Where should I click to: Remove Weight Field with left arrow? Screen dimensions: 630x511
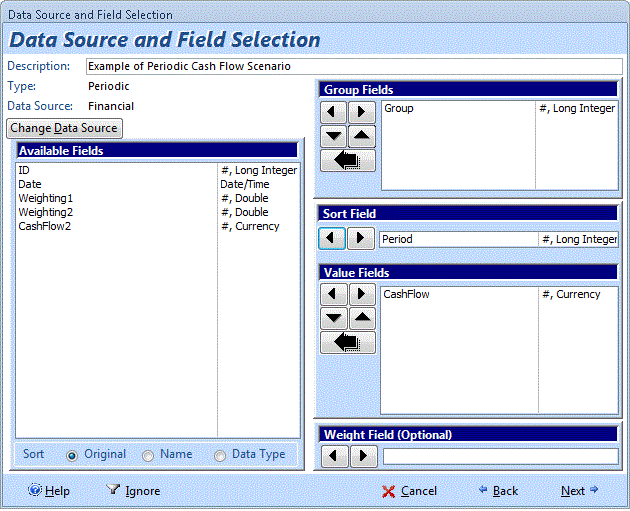pos(335,456)
